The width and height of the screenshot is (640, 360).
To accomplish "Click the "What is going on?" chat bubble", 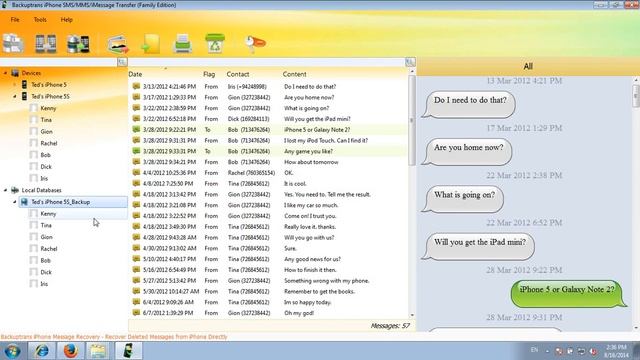I will [x=463, y=198].
